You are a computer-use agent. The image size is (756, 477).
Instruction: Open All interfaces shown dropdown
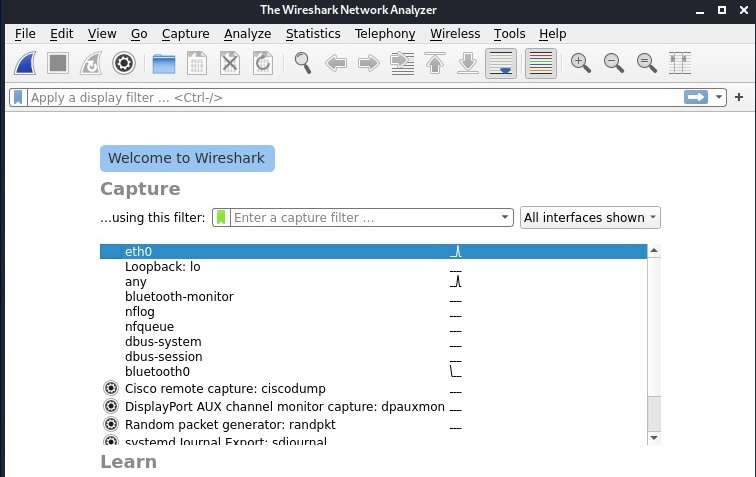pyautogui.click(x=590, y=218)
